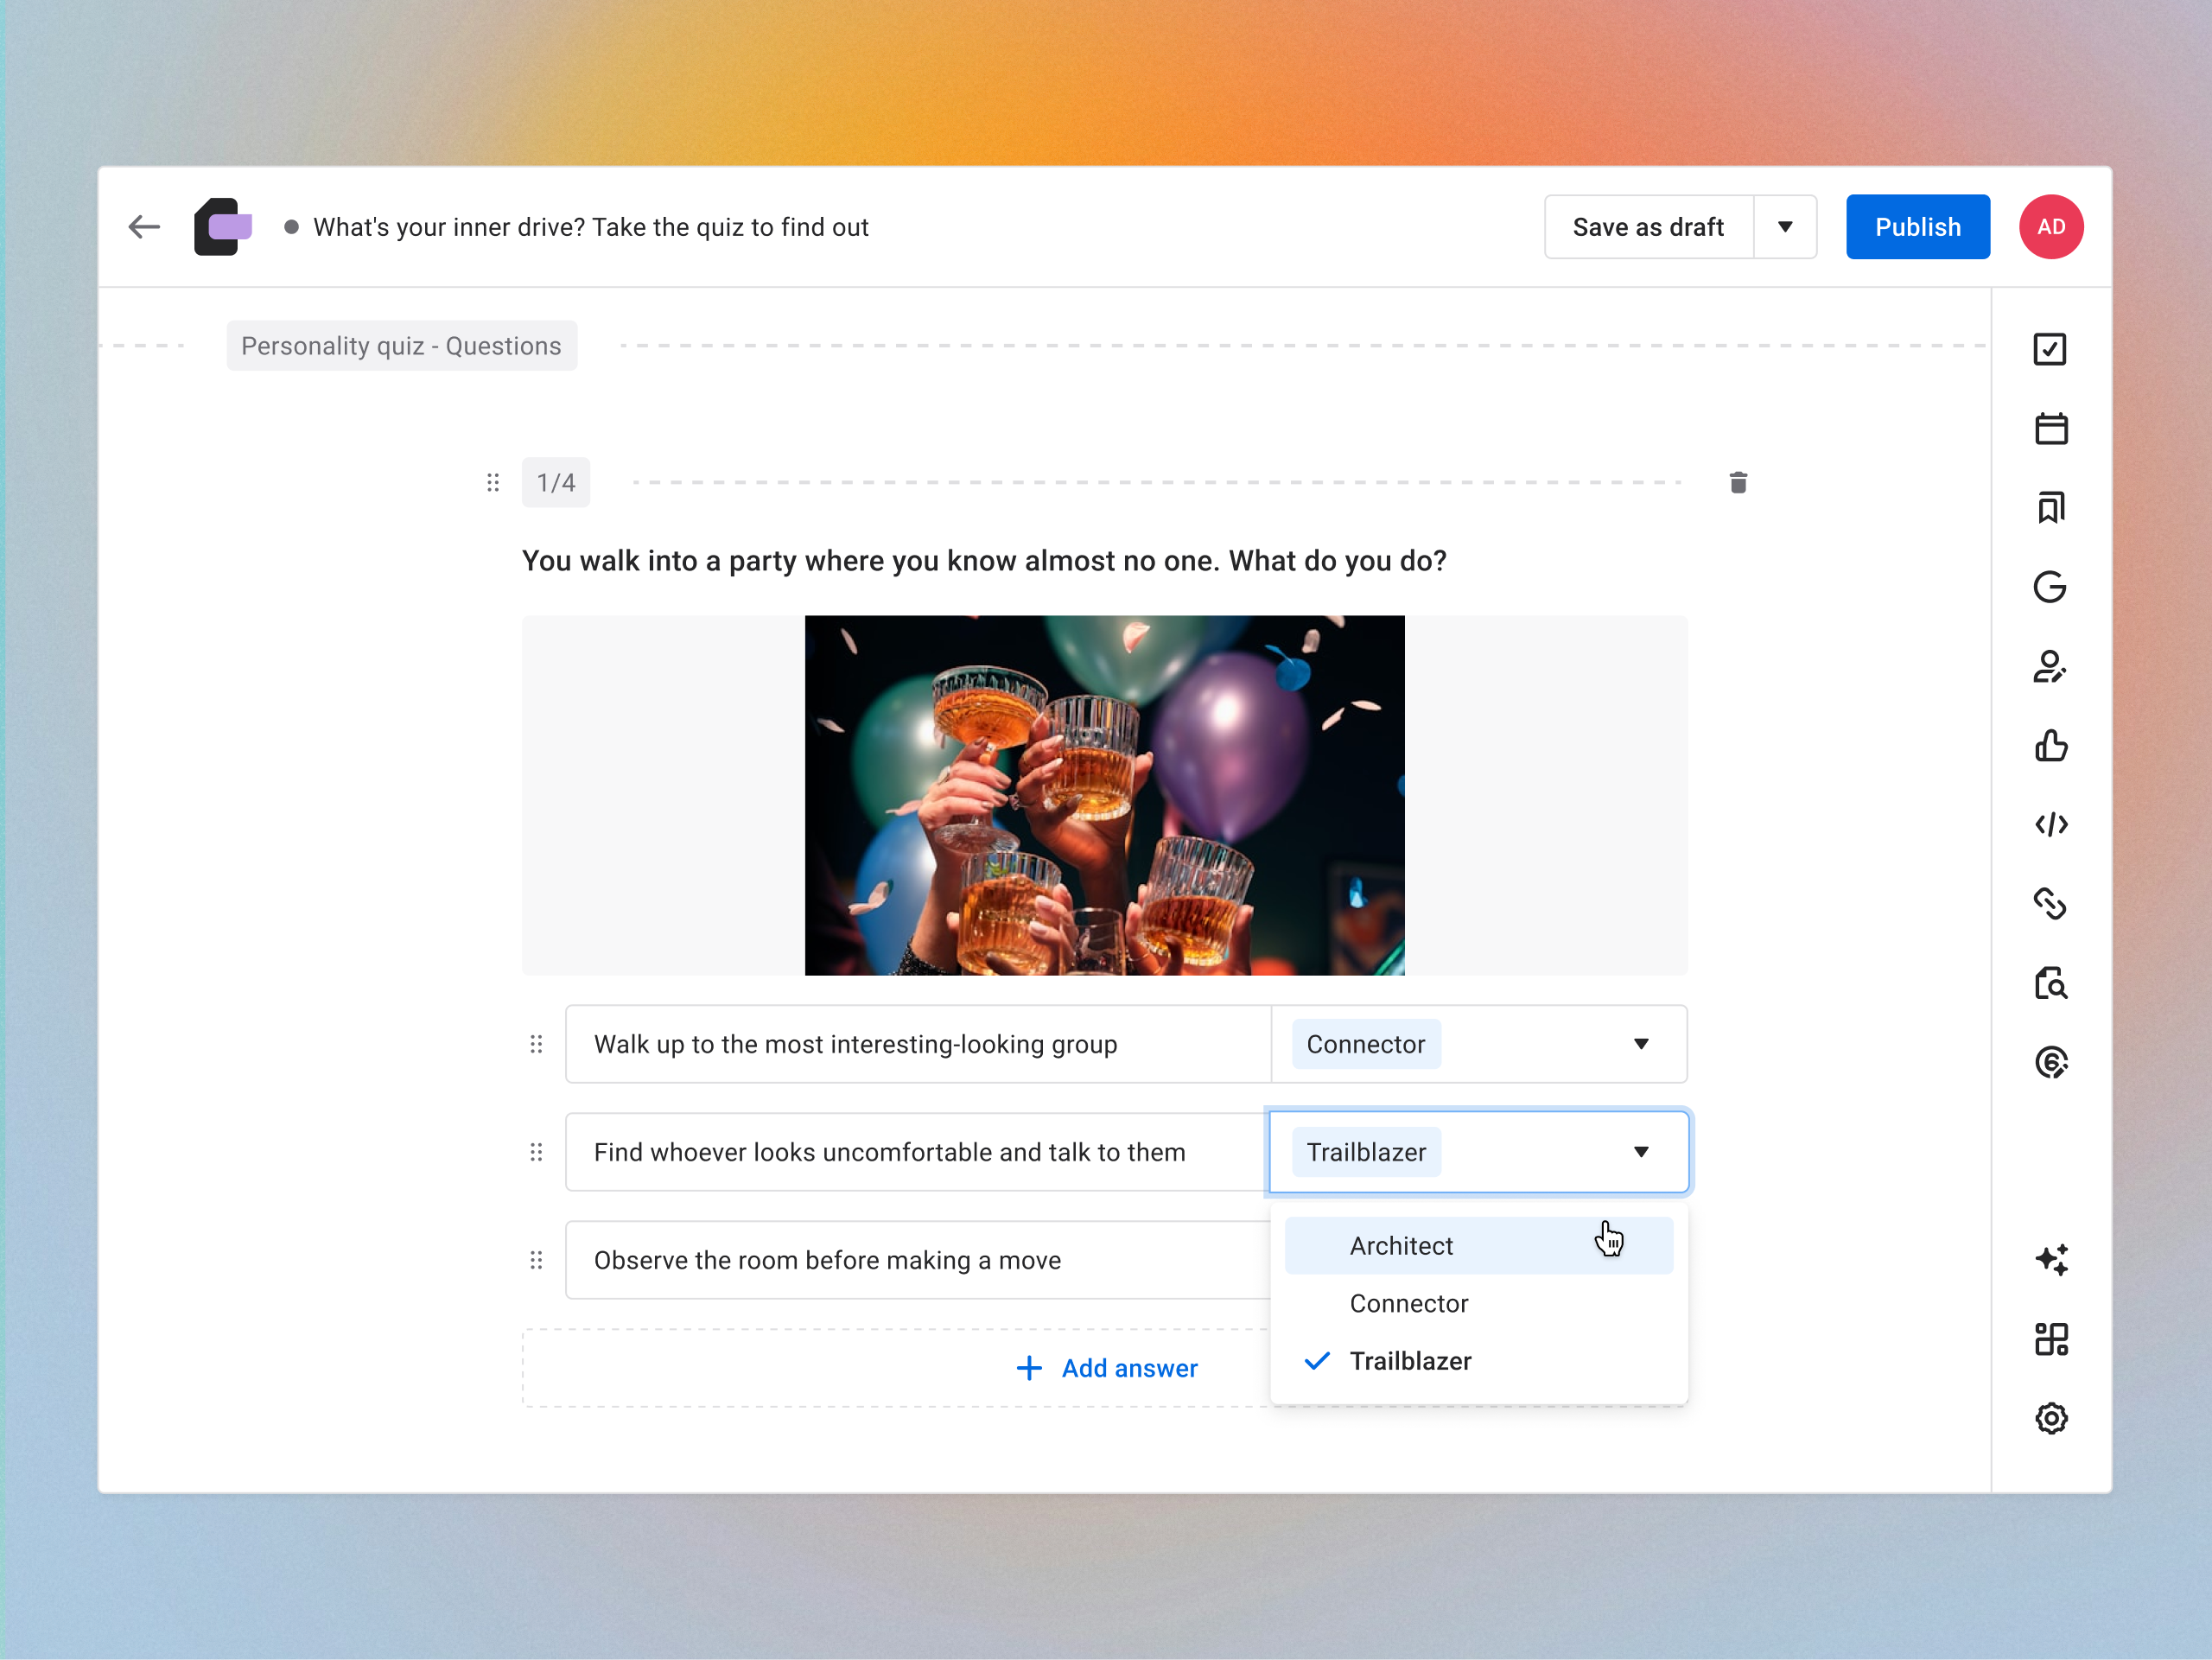Open the calendar schedule icon

(2050, 428)
